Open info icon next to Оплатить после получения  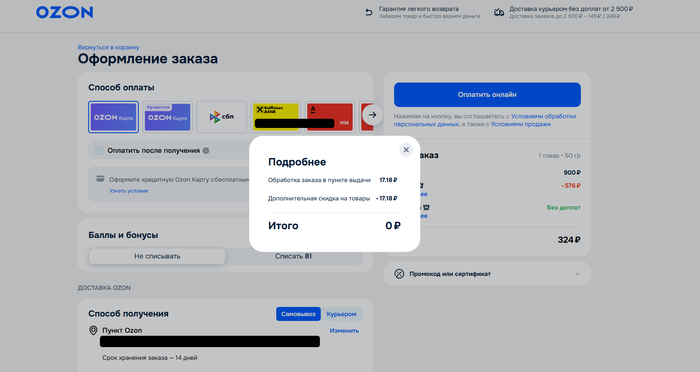(x=206, y=150)
